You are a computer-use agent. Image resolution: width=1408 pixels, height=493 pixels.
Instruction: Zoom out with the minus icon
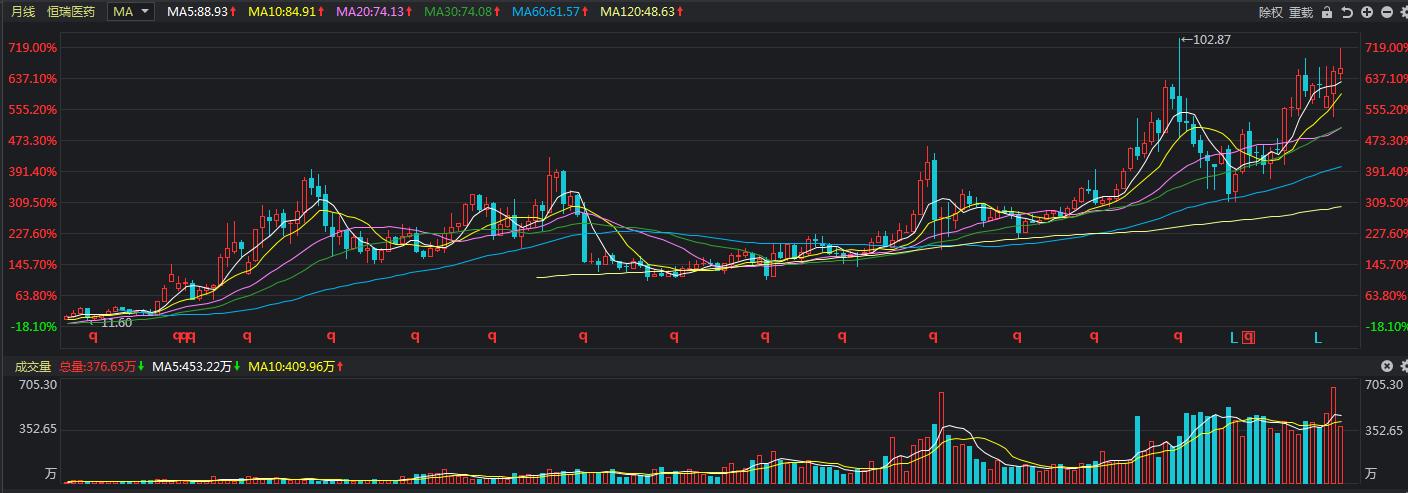pos(1386,12)
